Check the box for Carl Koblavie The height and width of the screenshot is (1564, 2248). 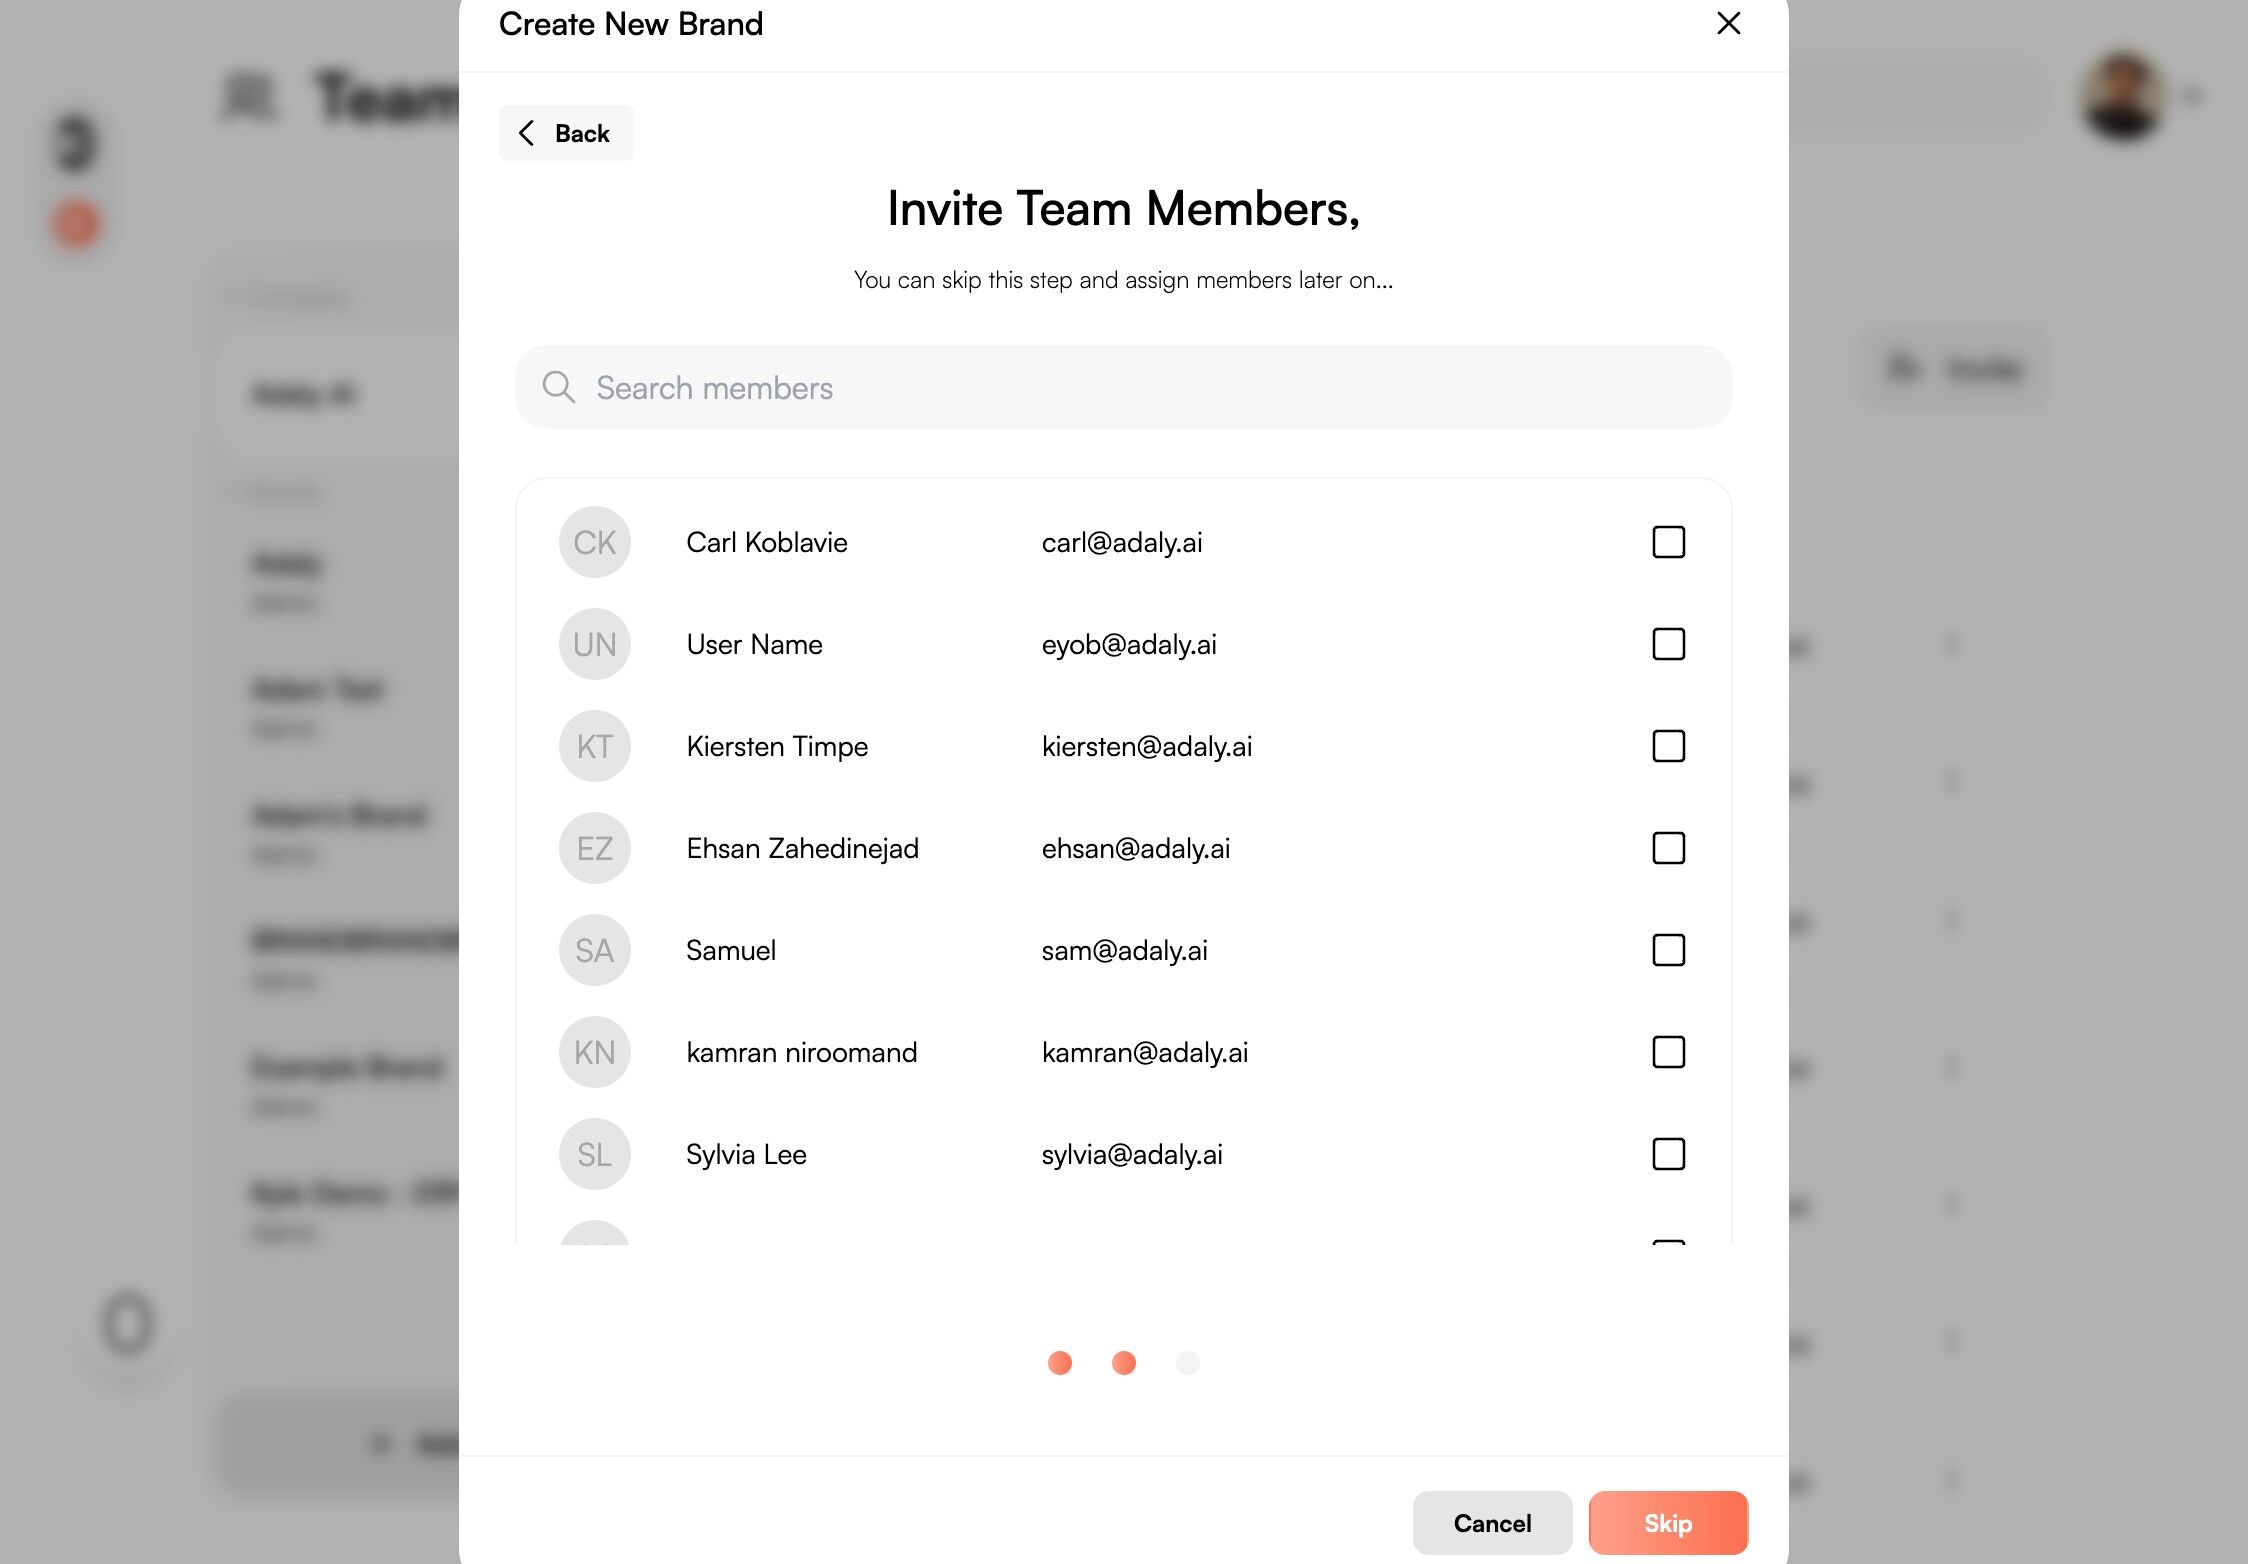click(x=1668, y=542)
